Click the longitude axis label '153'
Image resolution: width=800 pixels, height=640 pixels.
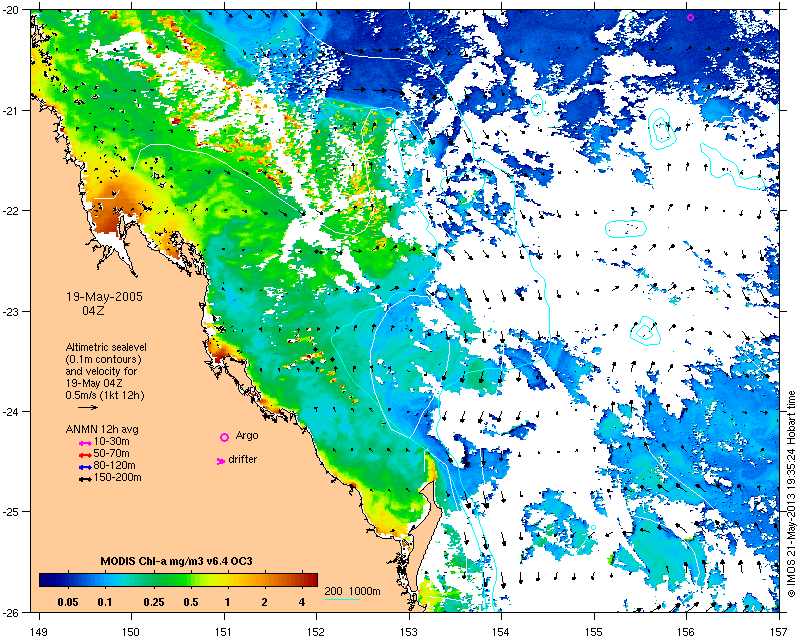pos(409,632)
